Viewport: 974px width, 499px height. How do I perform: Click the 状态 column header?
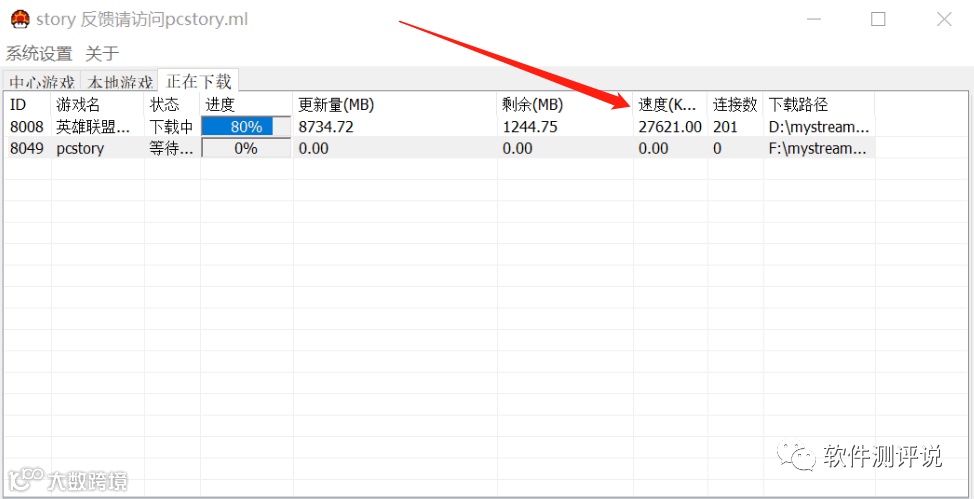coord(172,104)
